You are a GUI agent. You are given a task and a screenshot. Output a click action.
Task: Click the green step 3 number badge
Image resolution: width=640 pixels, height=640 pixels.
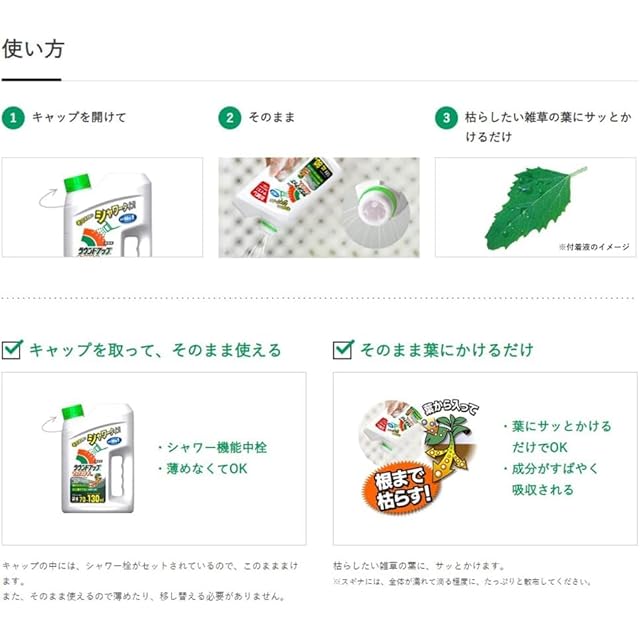coord(446,118)
